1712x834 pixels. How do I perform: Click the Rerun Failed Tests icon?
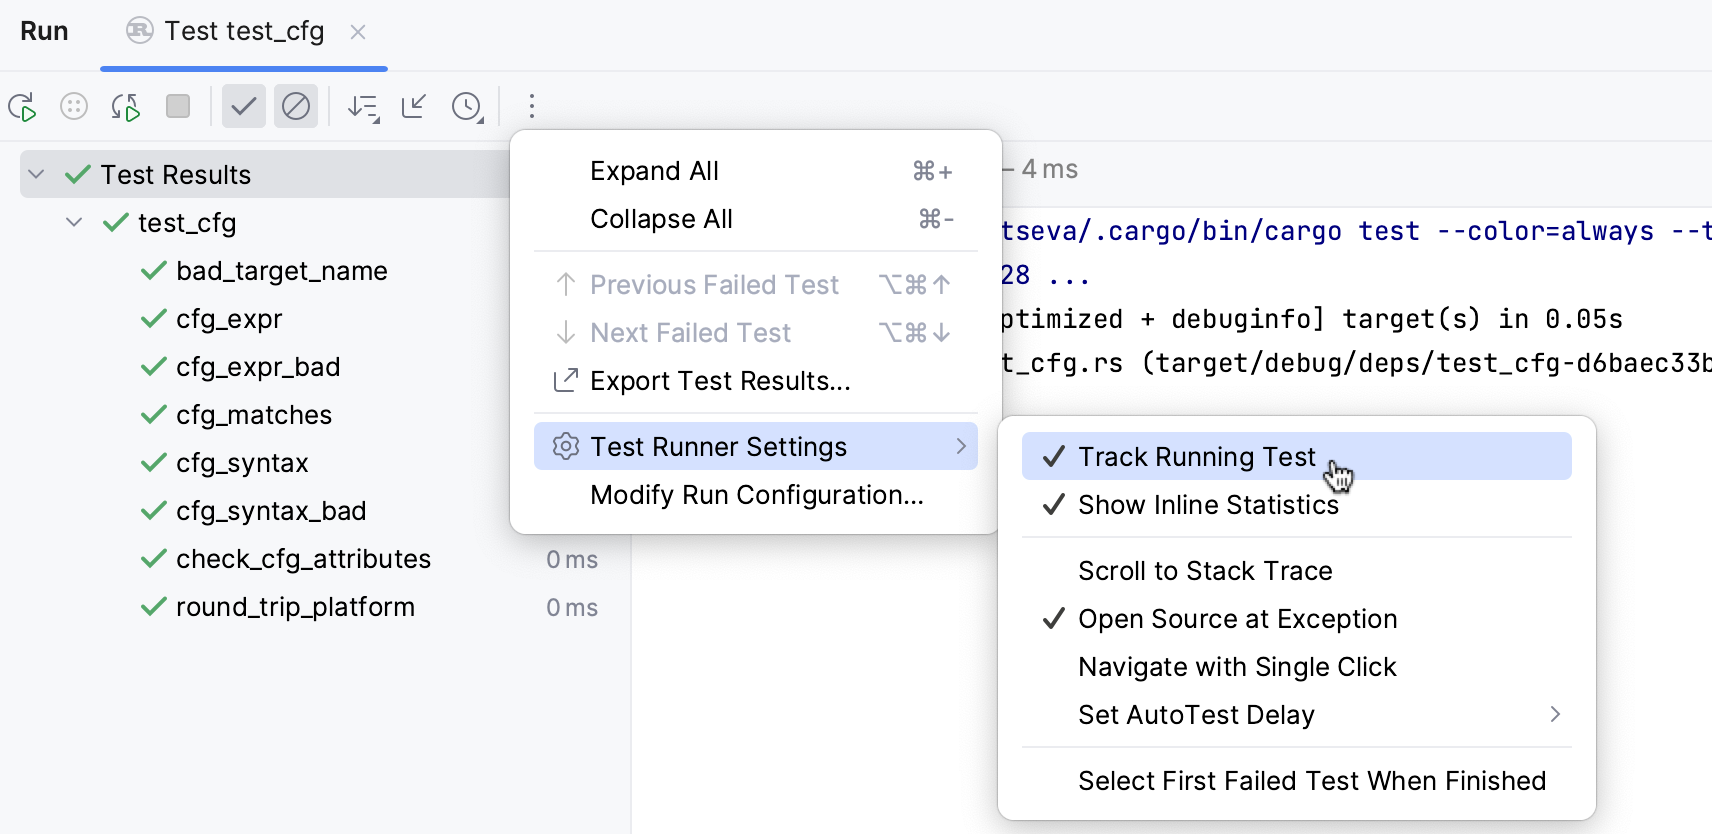click(125, 106)
